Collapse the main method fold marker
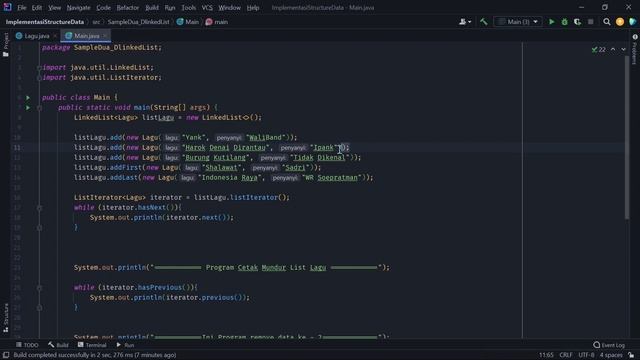This screenshot has height=360, width=640. [x=40, y=108]
